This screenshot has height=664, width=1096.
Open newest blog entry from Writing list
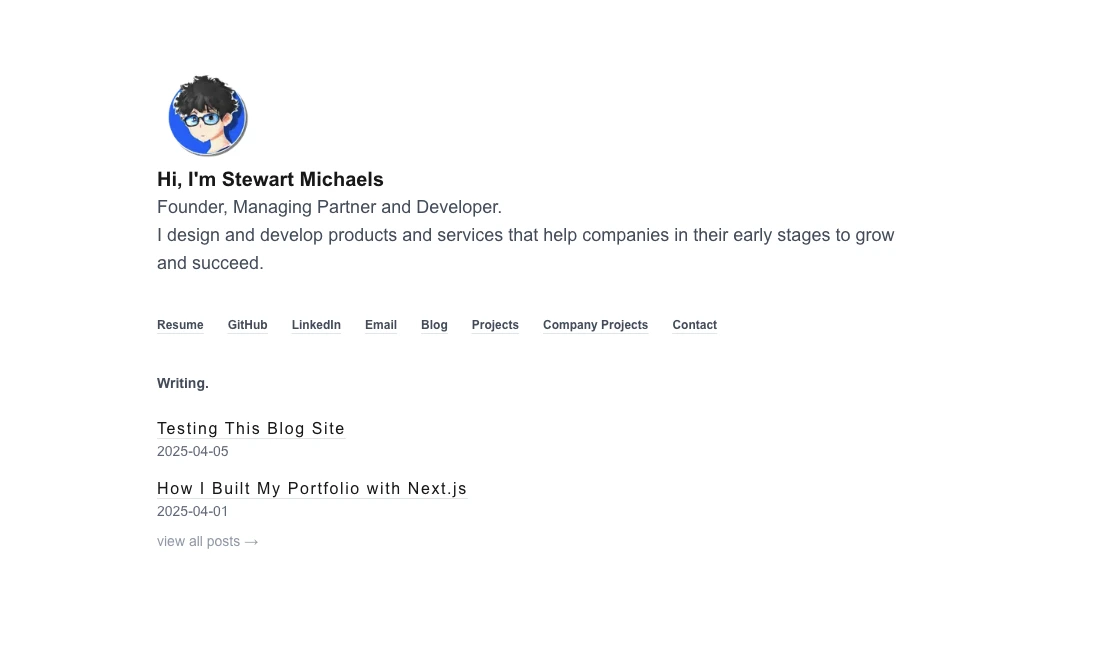click(x=251, y=428)
